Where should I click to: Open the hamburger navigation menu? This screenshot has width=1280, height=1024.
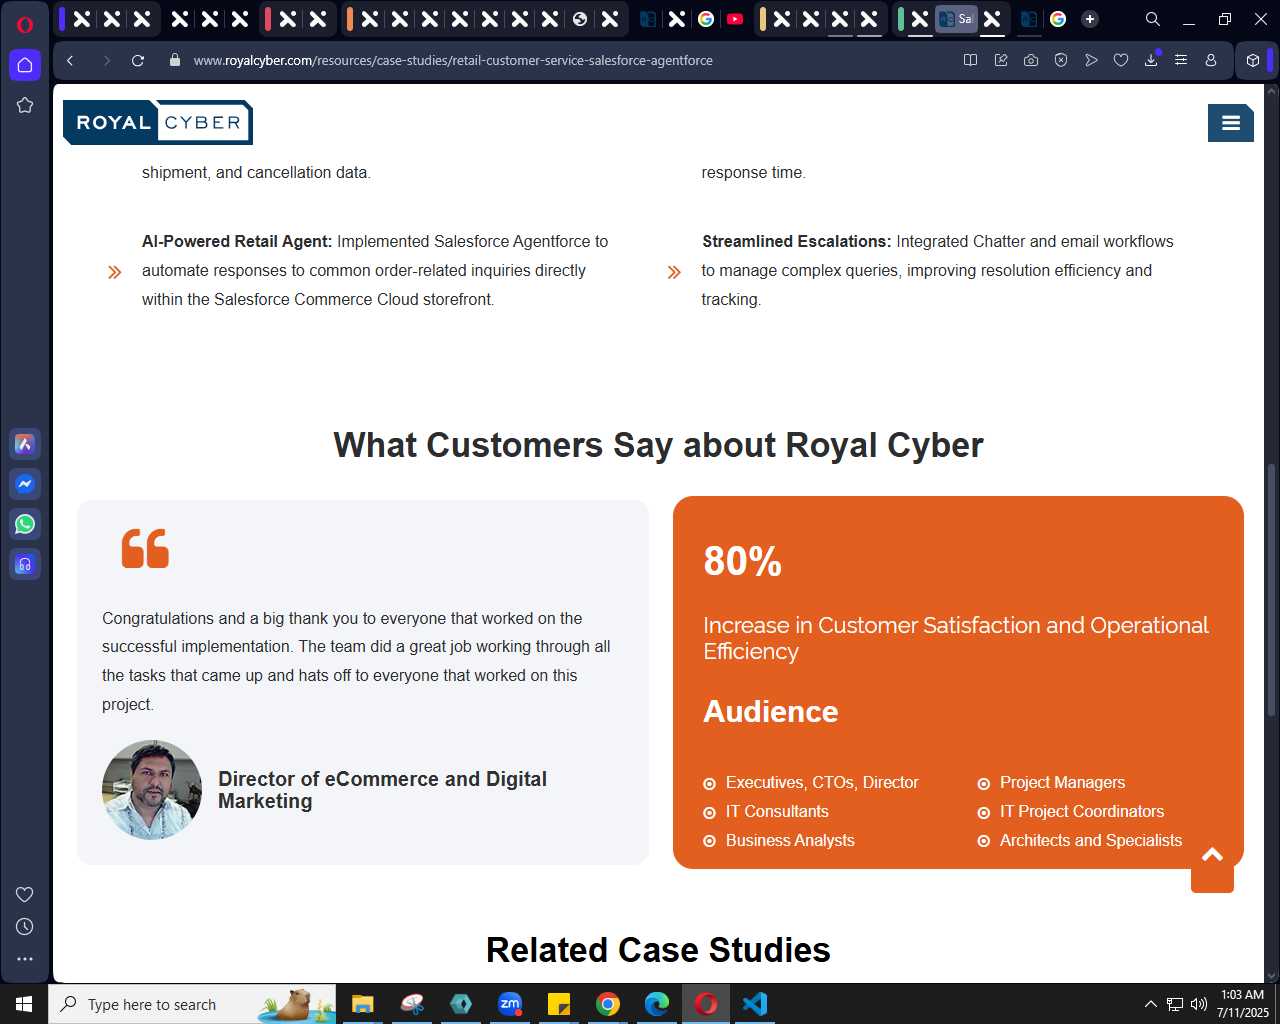1231,123
